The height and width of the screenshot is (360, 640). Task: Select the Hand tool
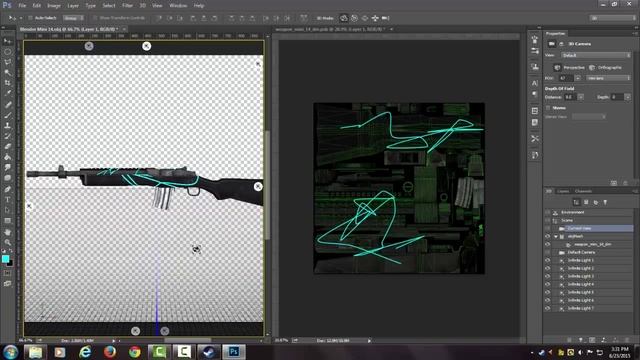click(7, 232)
